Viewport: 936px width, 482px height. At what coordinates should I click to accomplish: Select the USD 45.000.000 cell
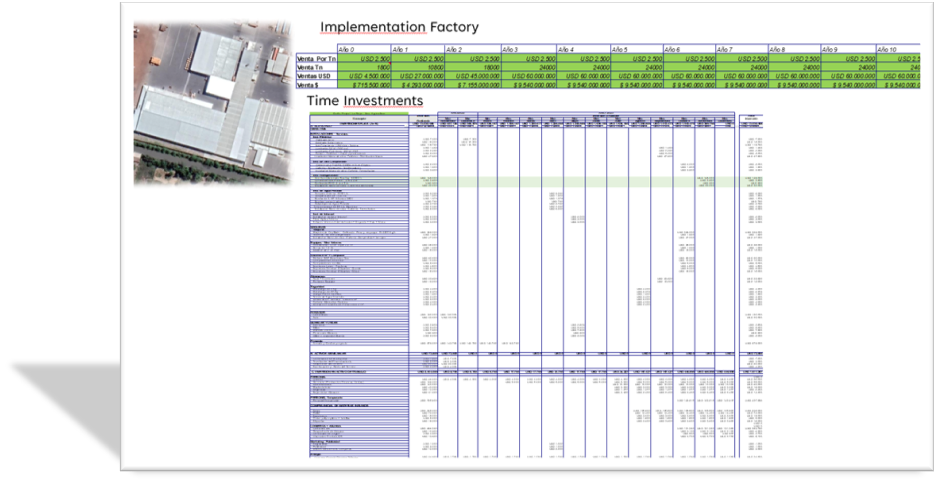click(x=472, y=77)
